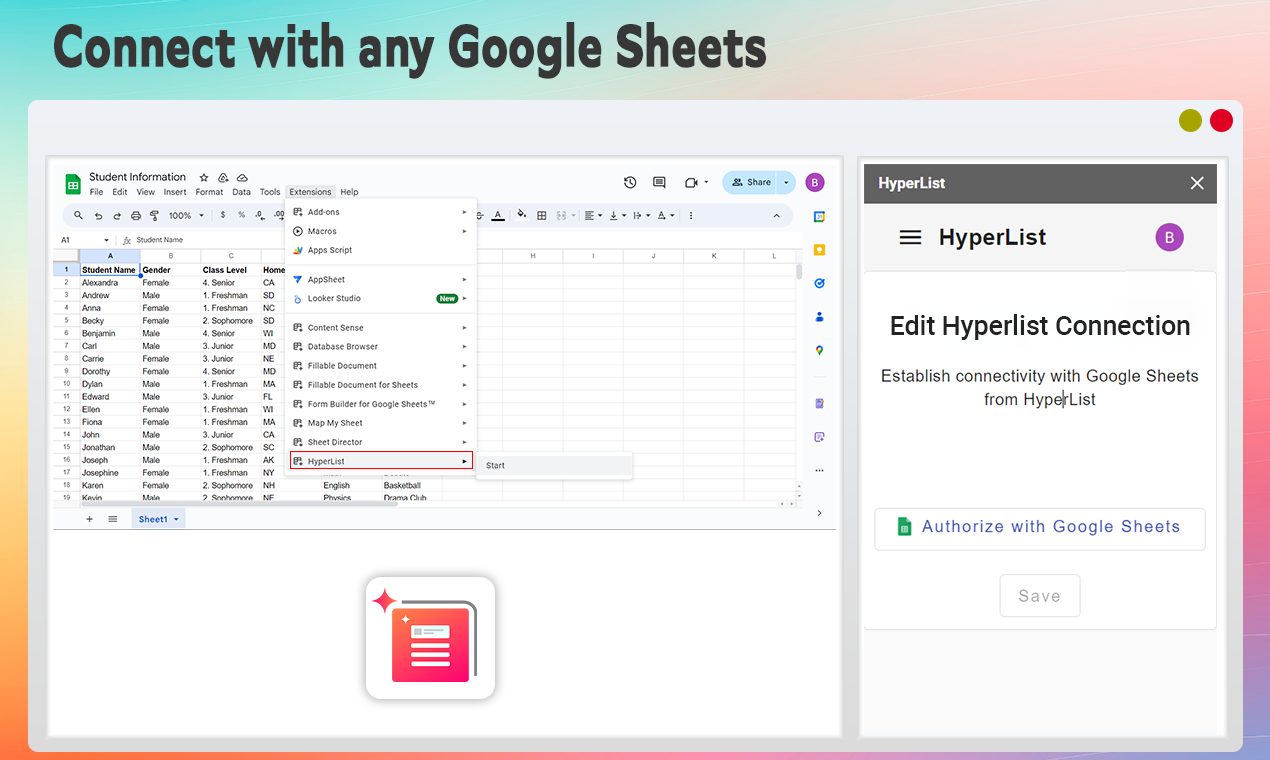Viewport: 1270px width, 760px height.
Task: Click the move-to-folder icon beside the title
Action: [223, 177]
